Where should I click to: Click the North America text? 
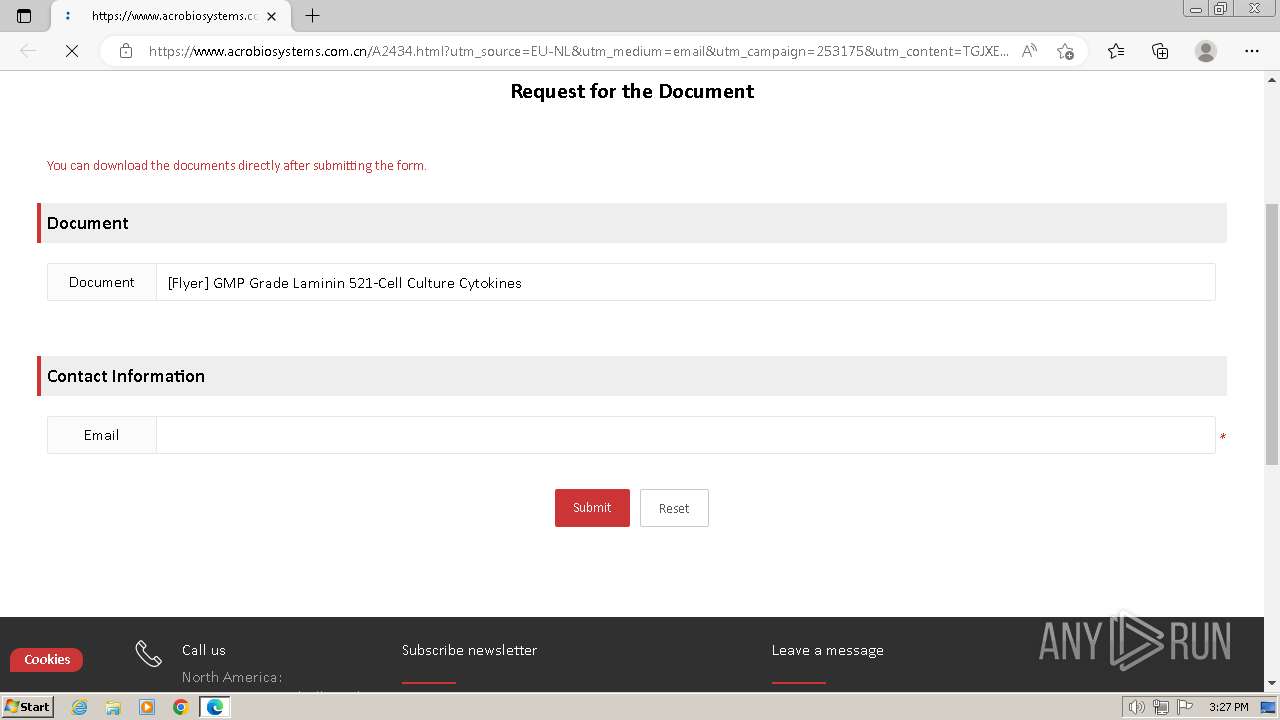coord(232,677)
